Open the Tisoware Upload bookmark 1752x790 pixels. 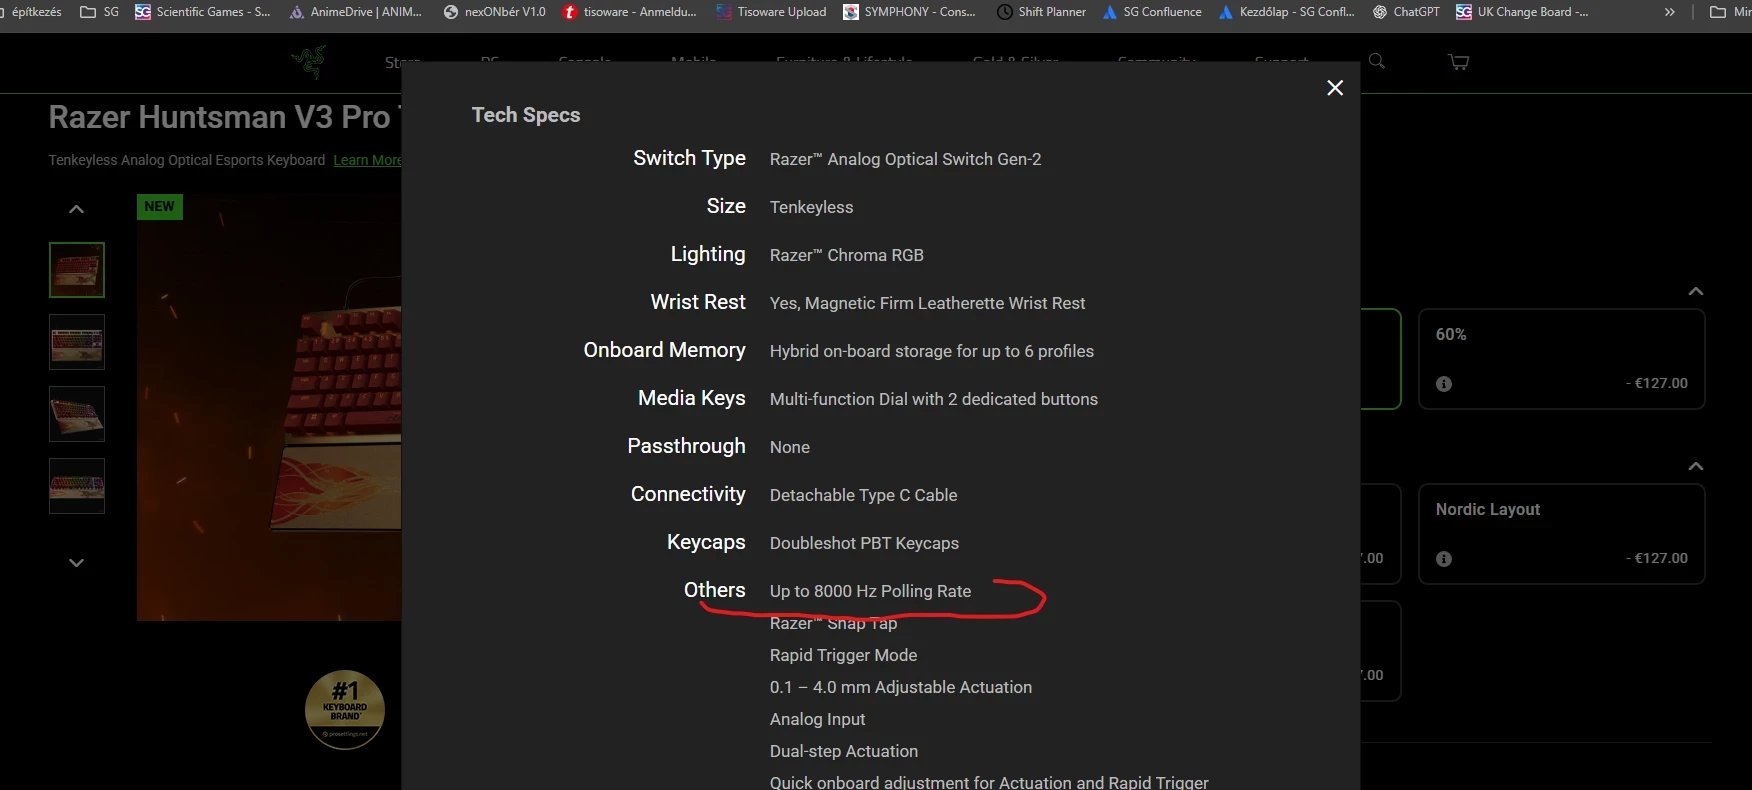coord(771,12)
